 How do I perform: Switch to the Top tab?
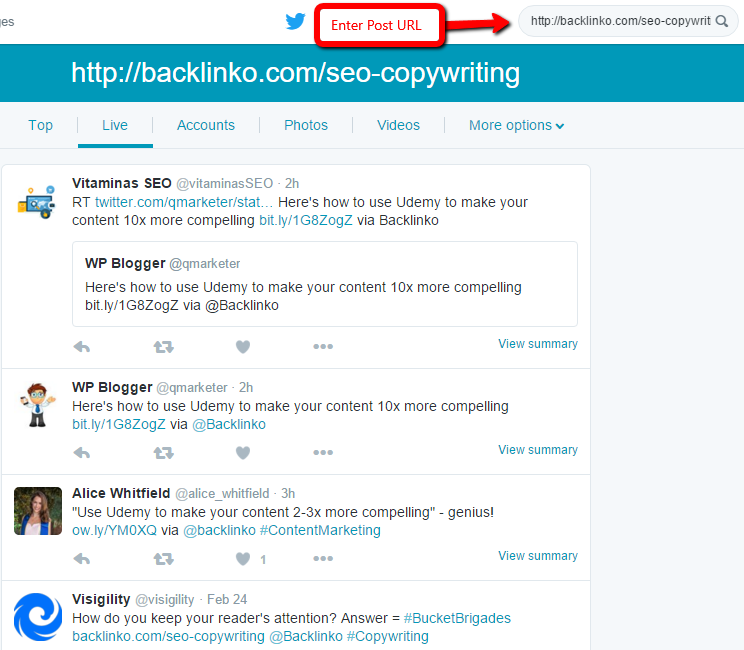pos(41,125)
